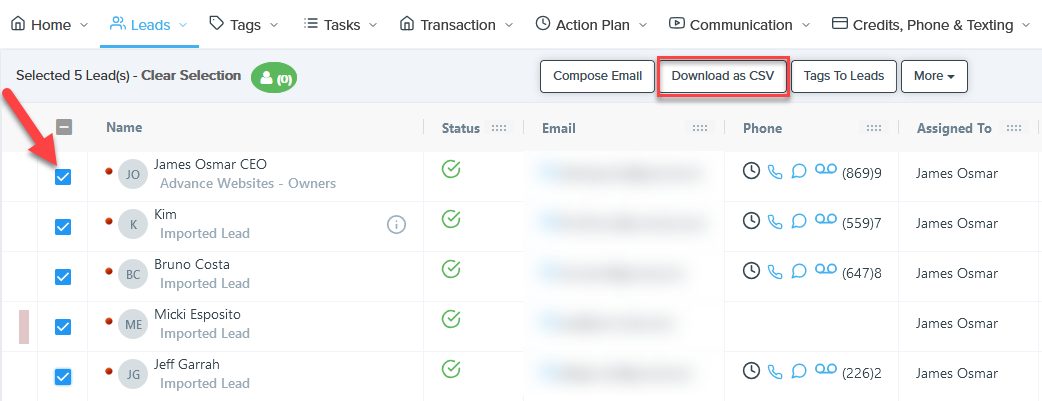Open text message icon in Kim's row
Viewport: 1042px width, 401px height.
[799, 221]
